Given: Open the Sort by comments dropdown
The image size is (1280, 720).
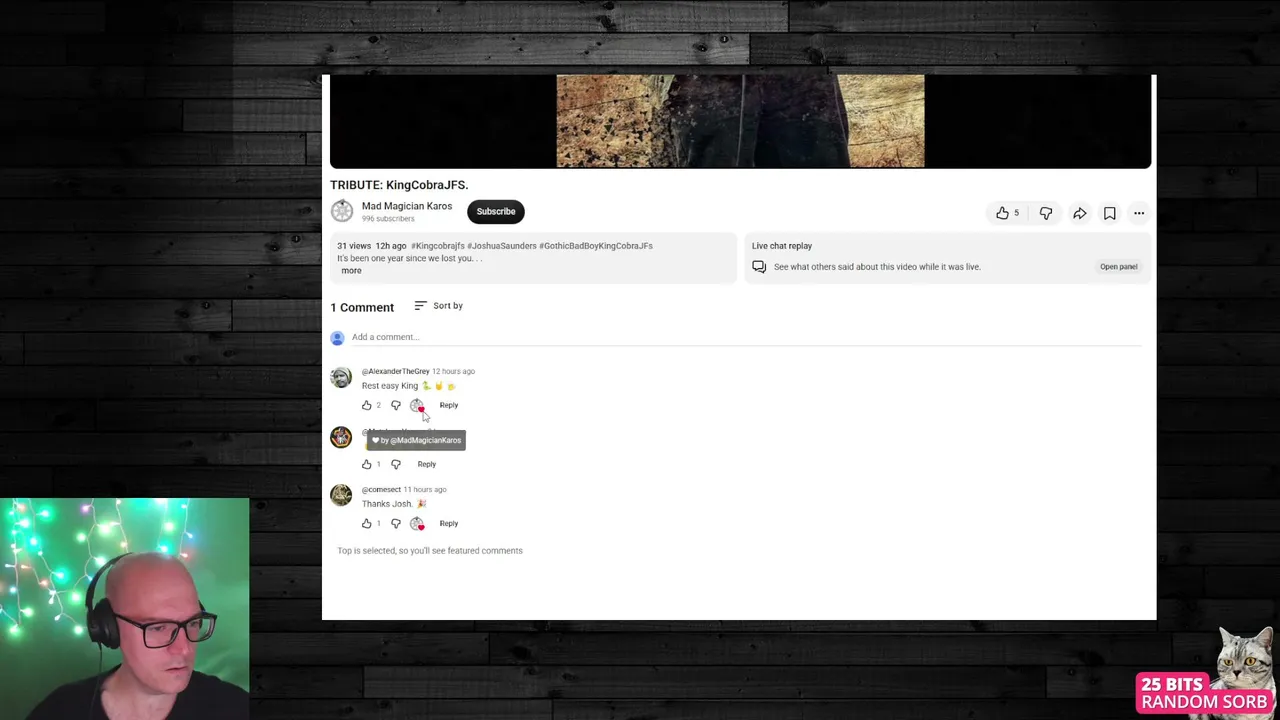Looking at the screenshot, I should pos(438,306).
